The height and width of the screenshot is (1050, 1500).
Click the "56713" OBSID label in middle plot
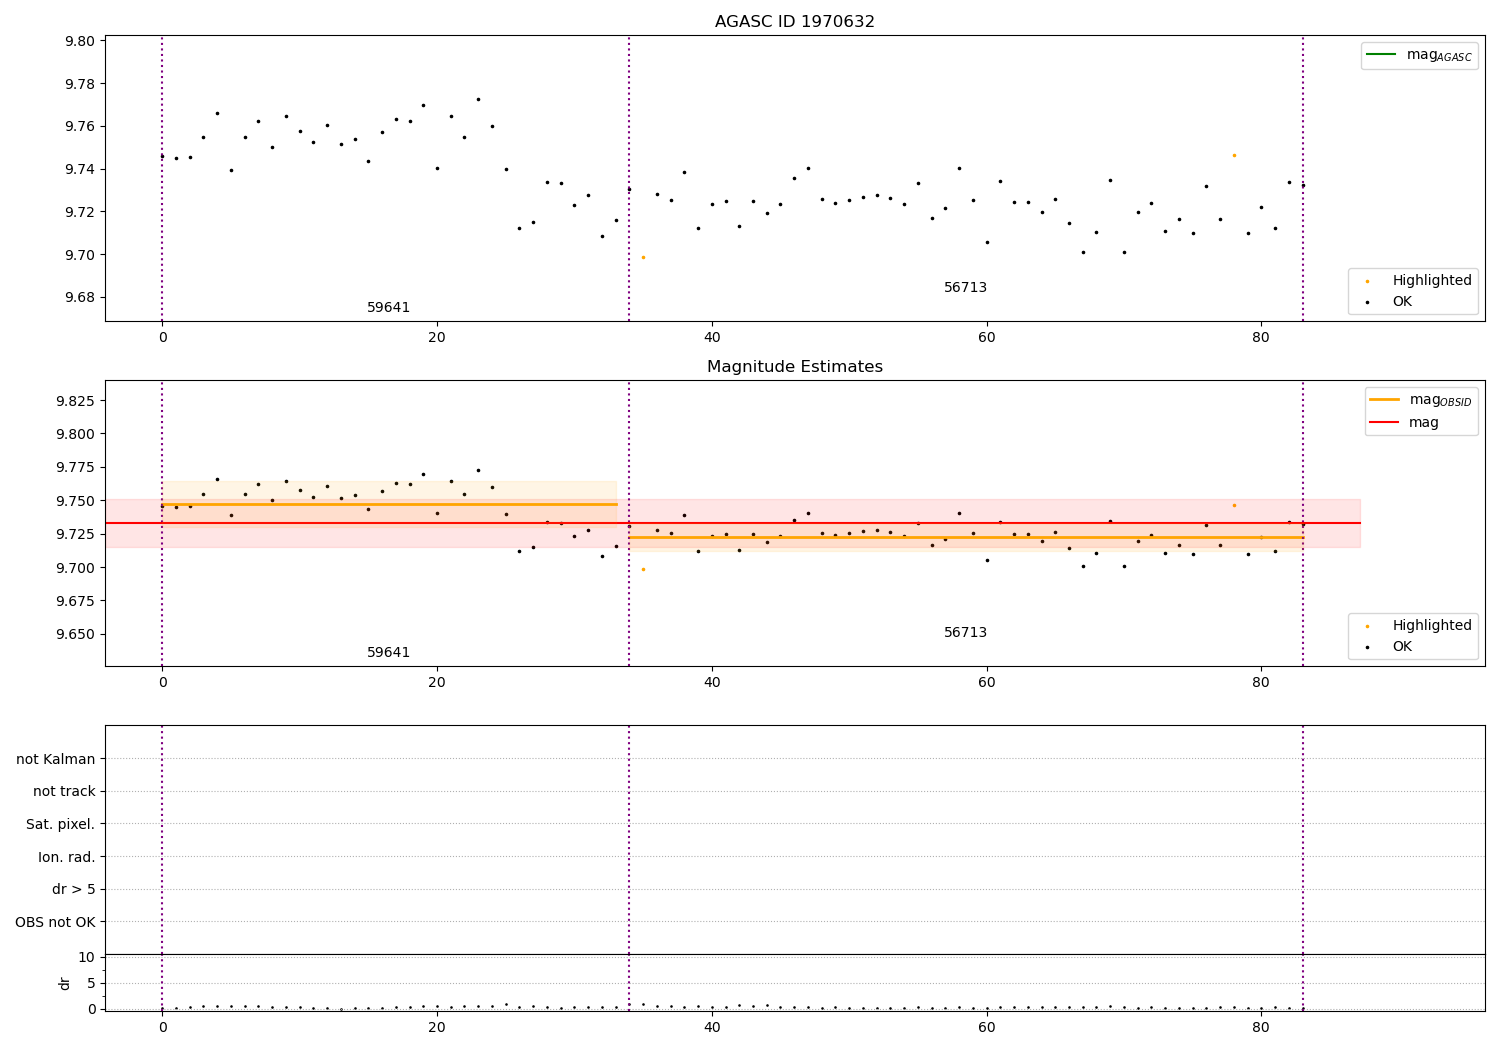965,633
